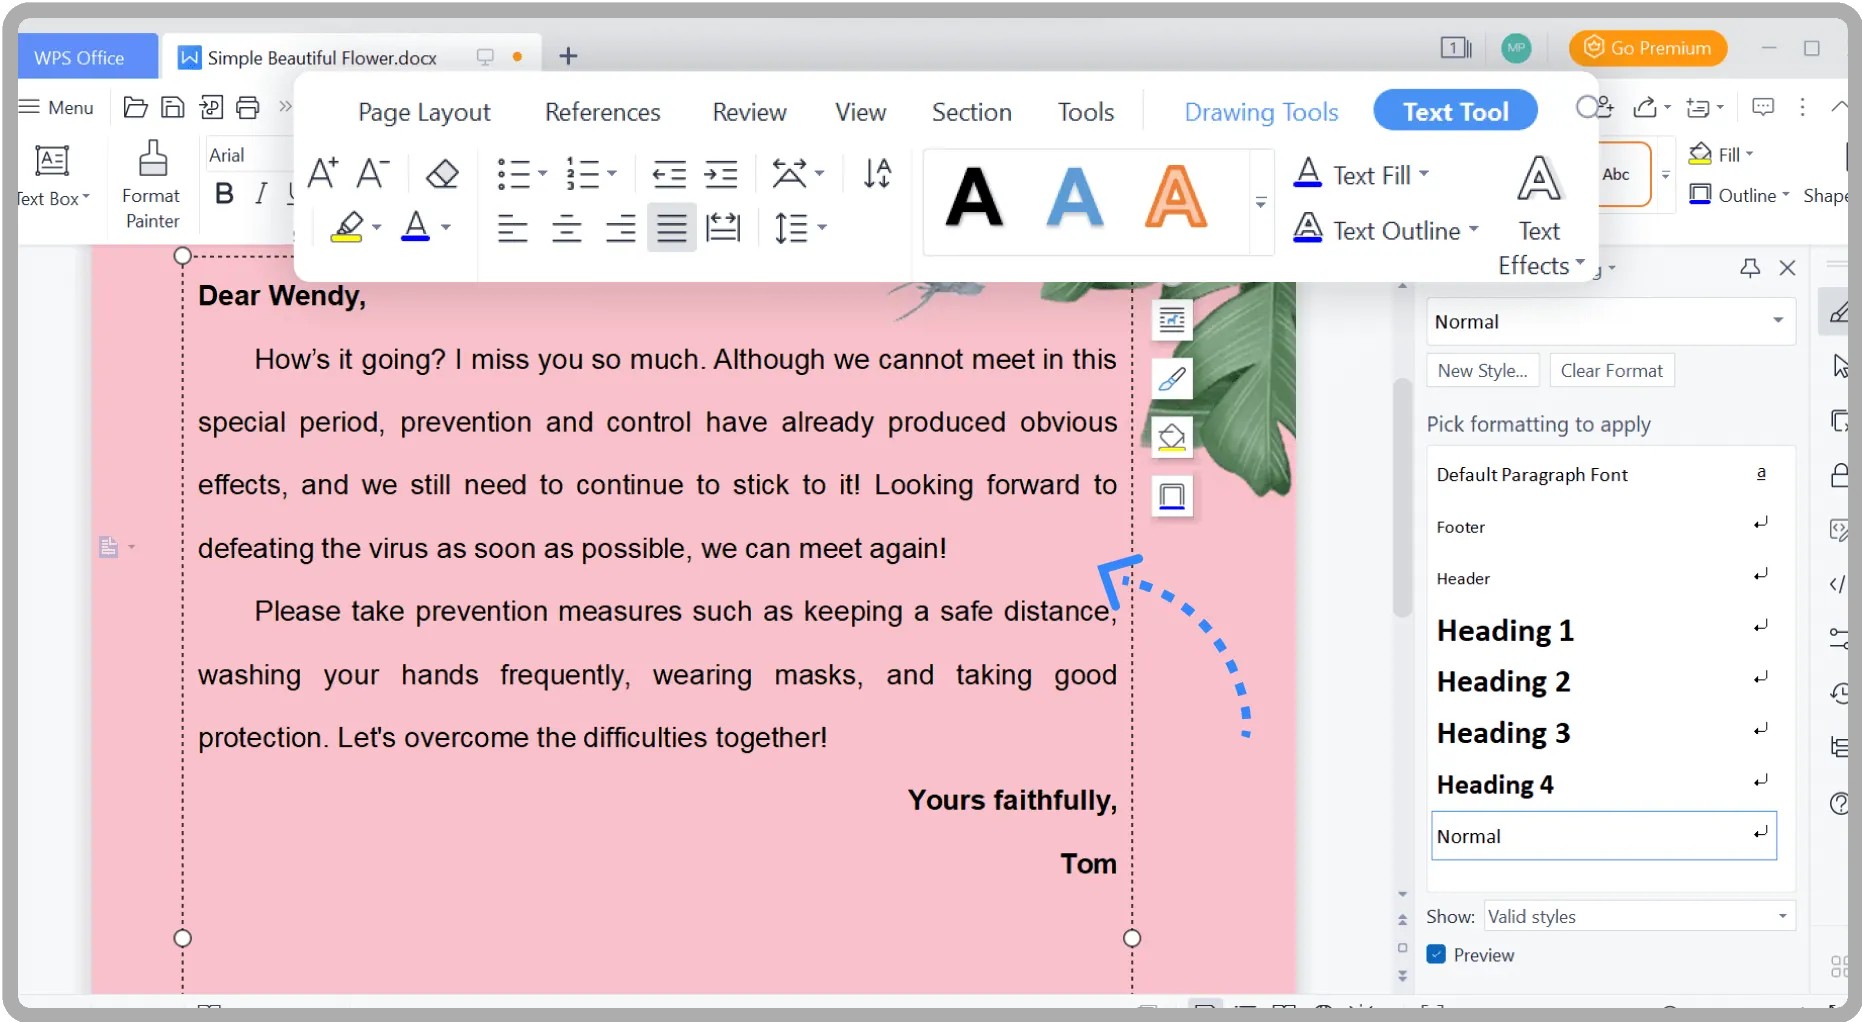Open the bullets list dropdown

[x=543, y=174]
